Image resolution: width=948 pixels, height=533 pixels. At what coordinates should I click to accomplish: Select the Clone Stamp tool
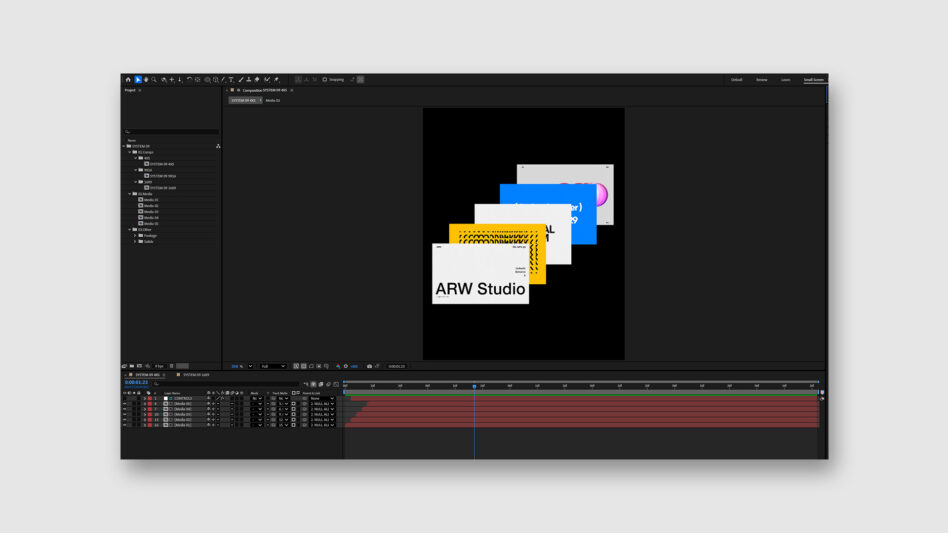[x=249, y=80]
